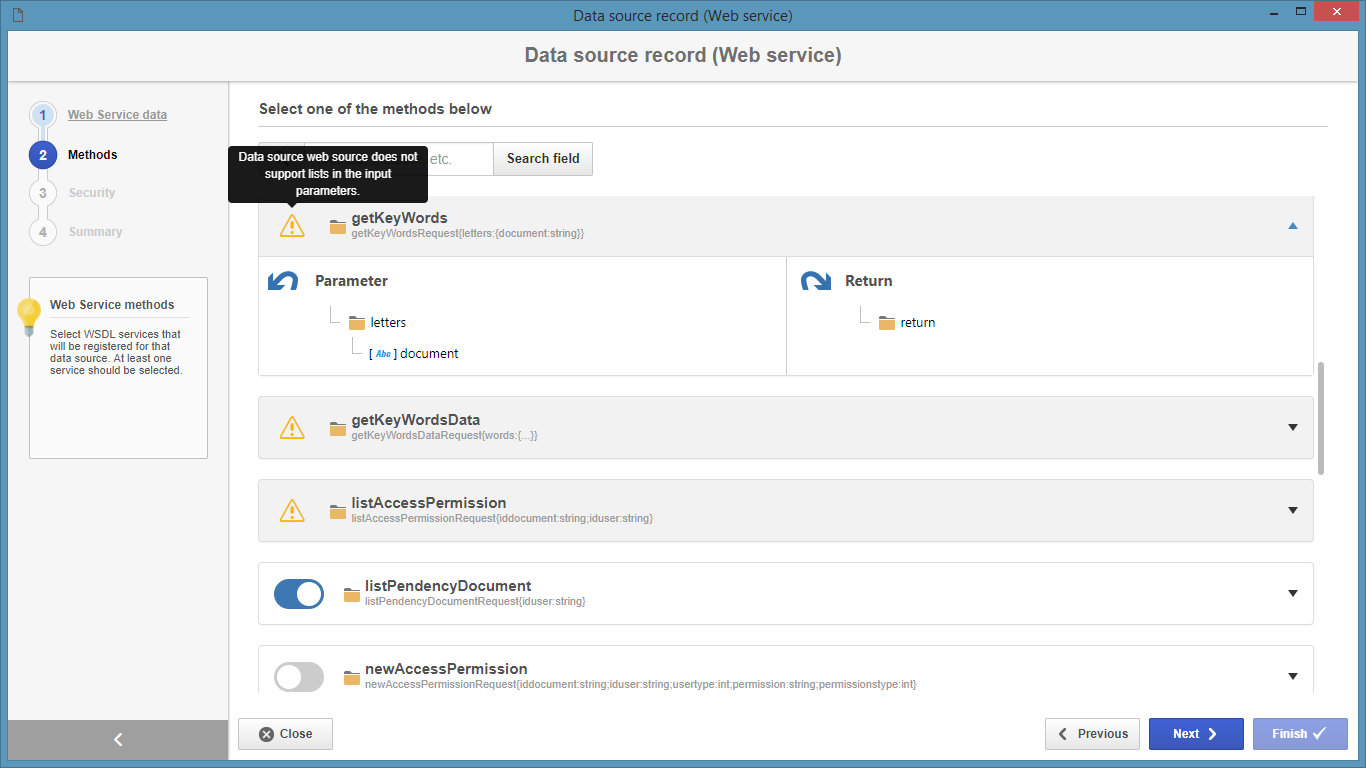Go to Web Service data step
Image resolution: width=1366 pixels, height=768 pixels.
coord(117,115)
